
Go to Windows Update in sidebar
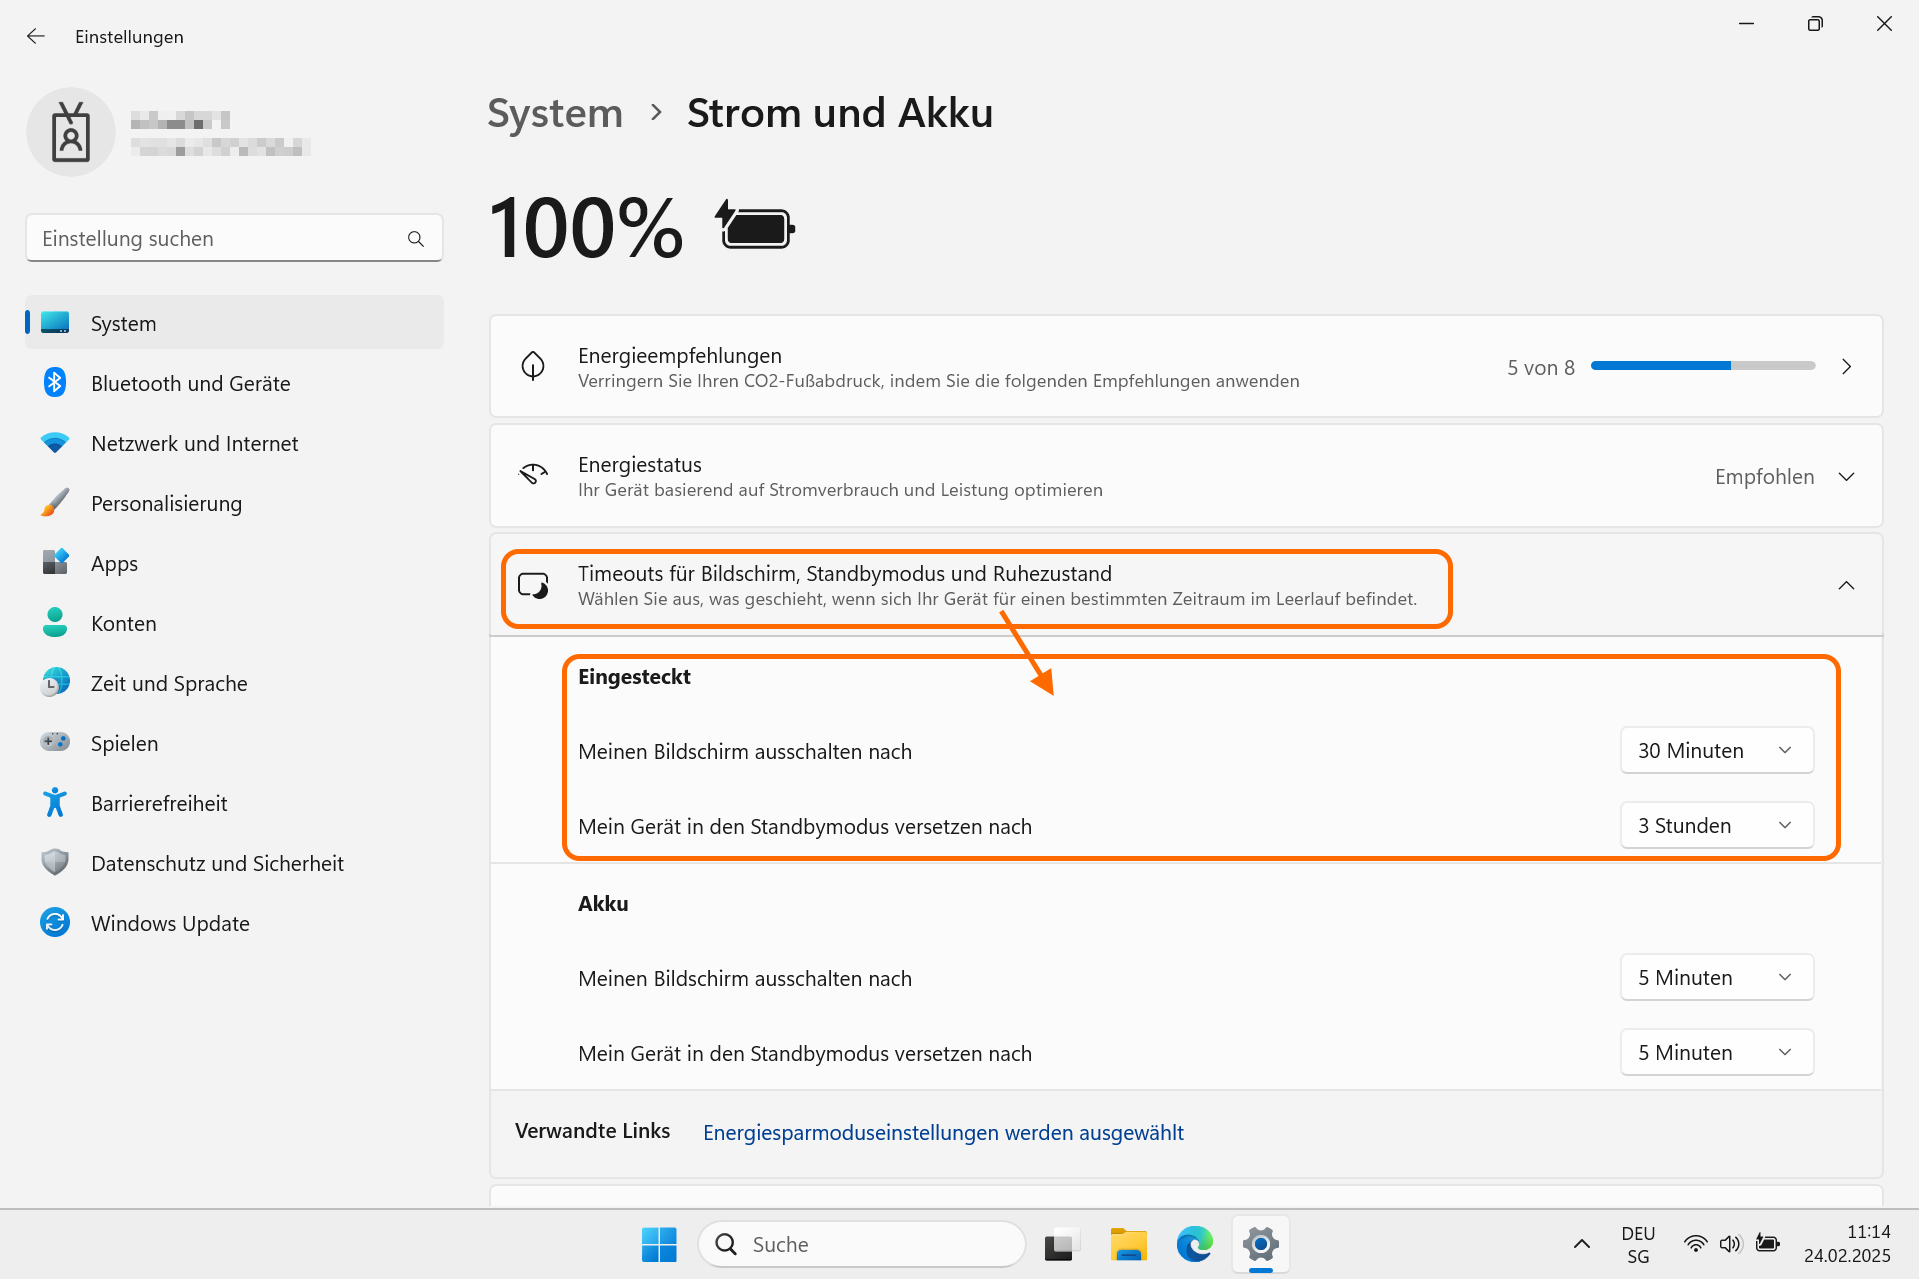coord(170,924)
